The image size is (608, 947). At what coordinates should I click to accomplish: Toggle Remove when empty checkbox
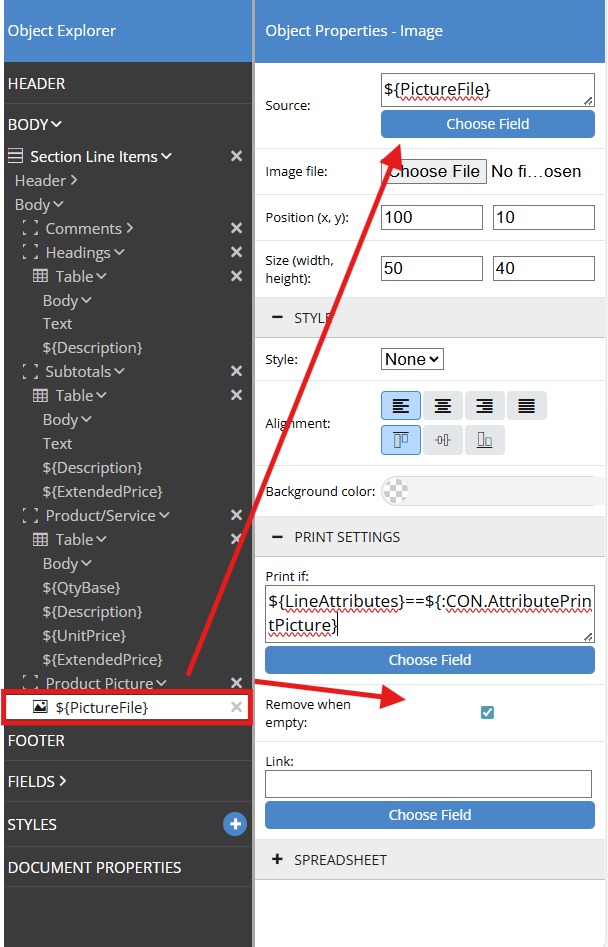[x=487, y=713]
